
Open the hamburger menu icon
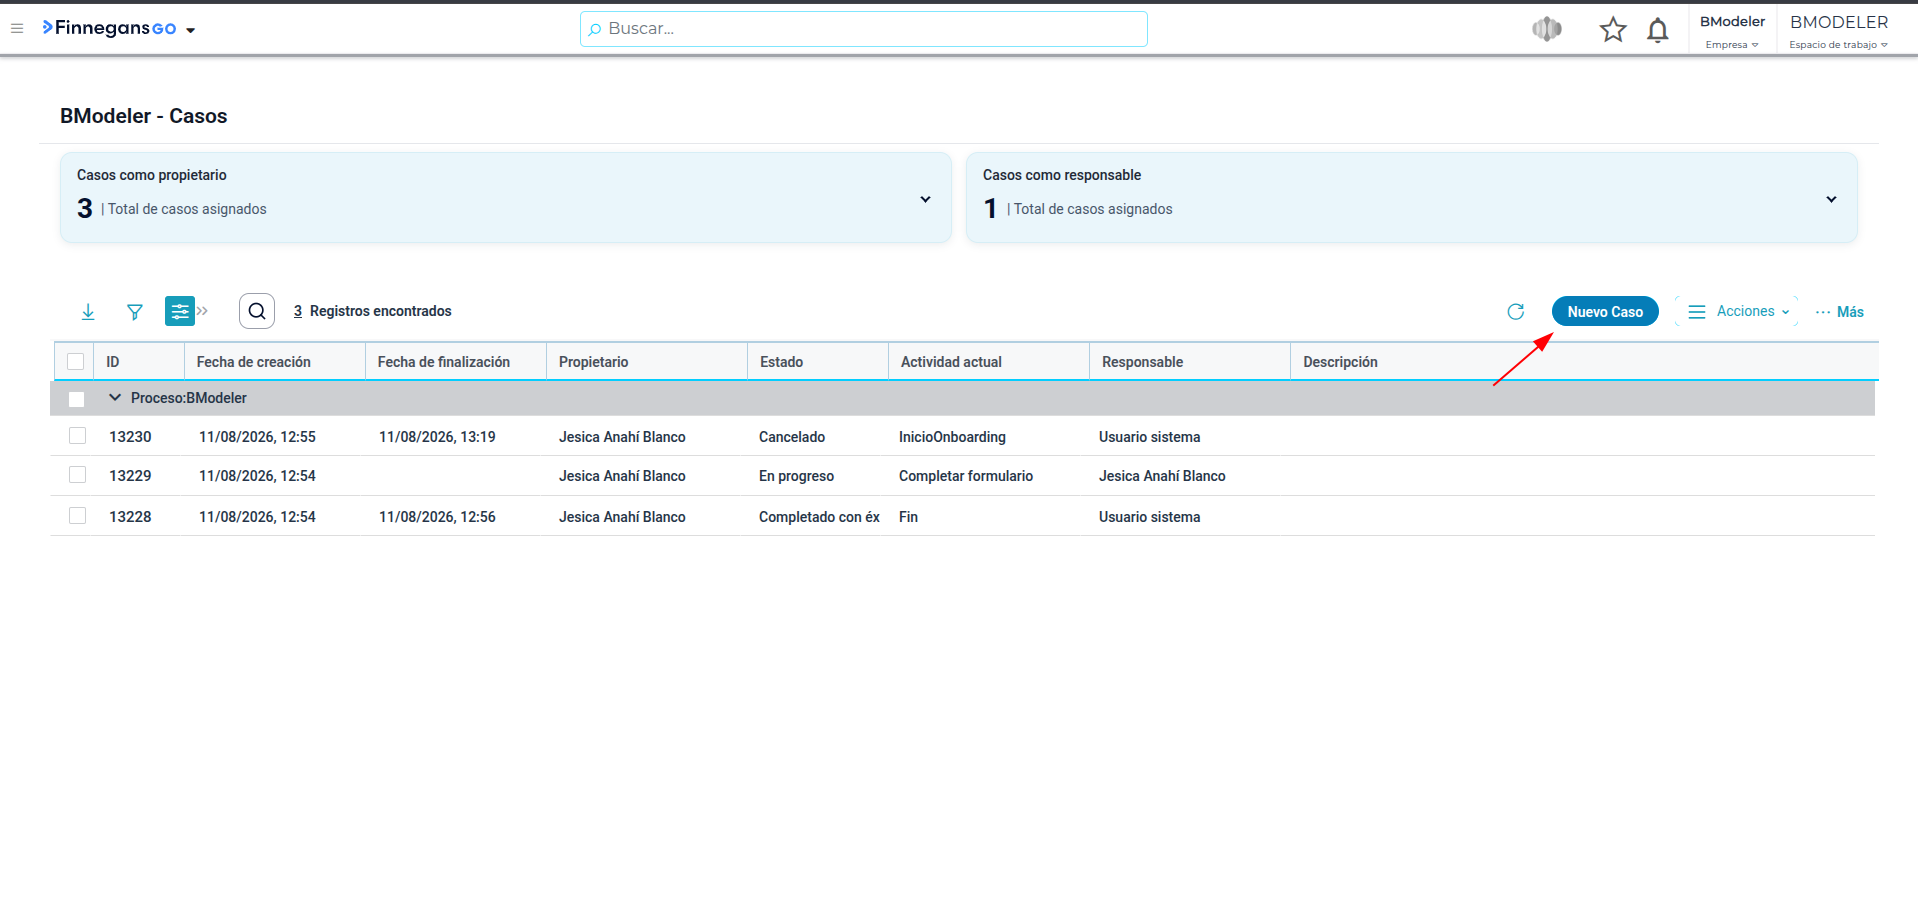(x=17, y=29)
